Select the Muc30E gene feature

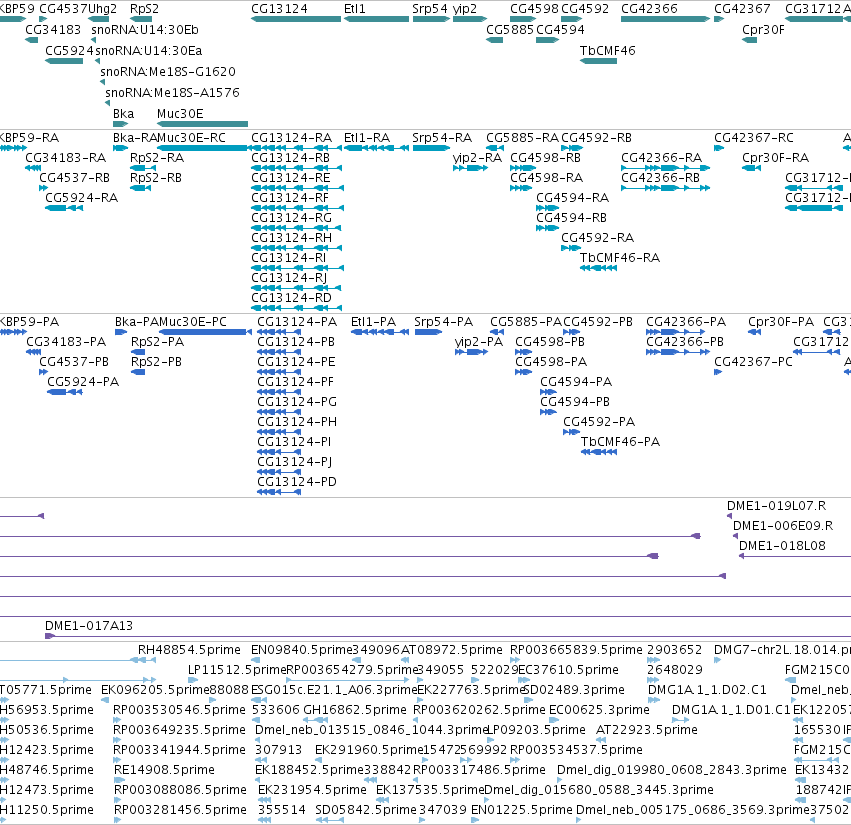coord(202,124)
